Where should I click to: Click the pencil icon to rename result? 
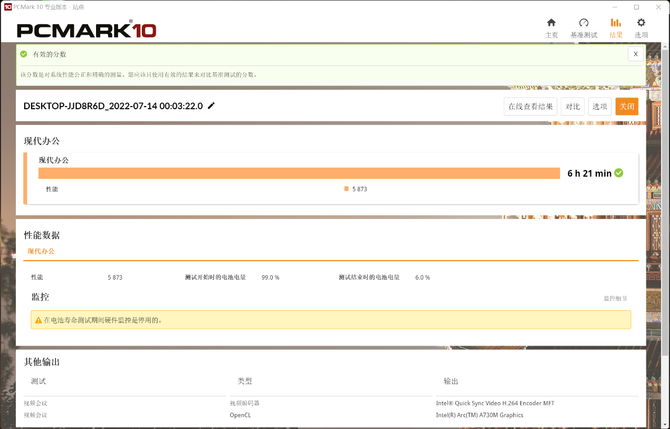coord(211,106)
